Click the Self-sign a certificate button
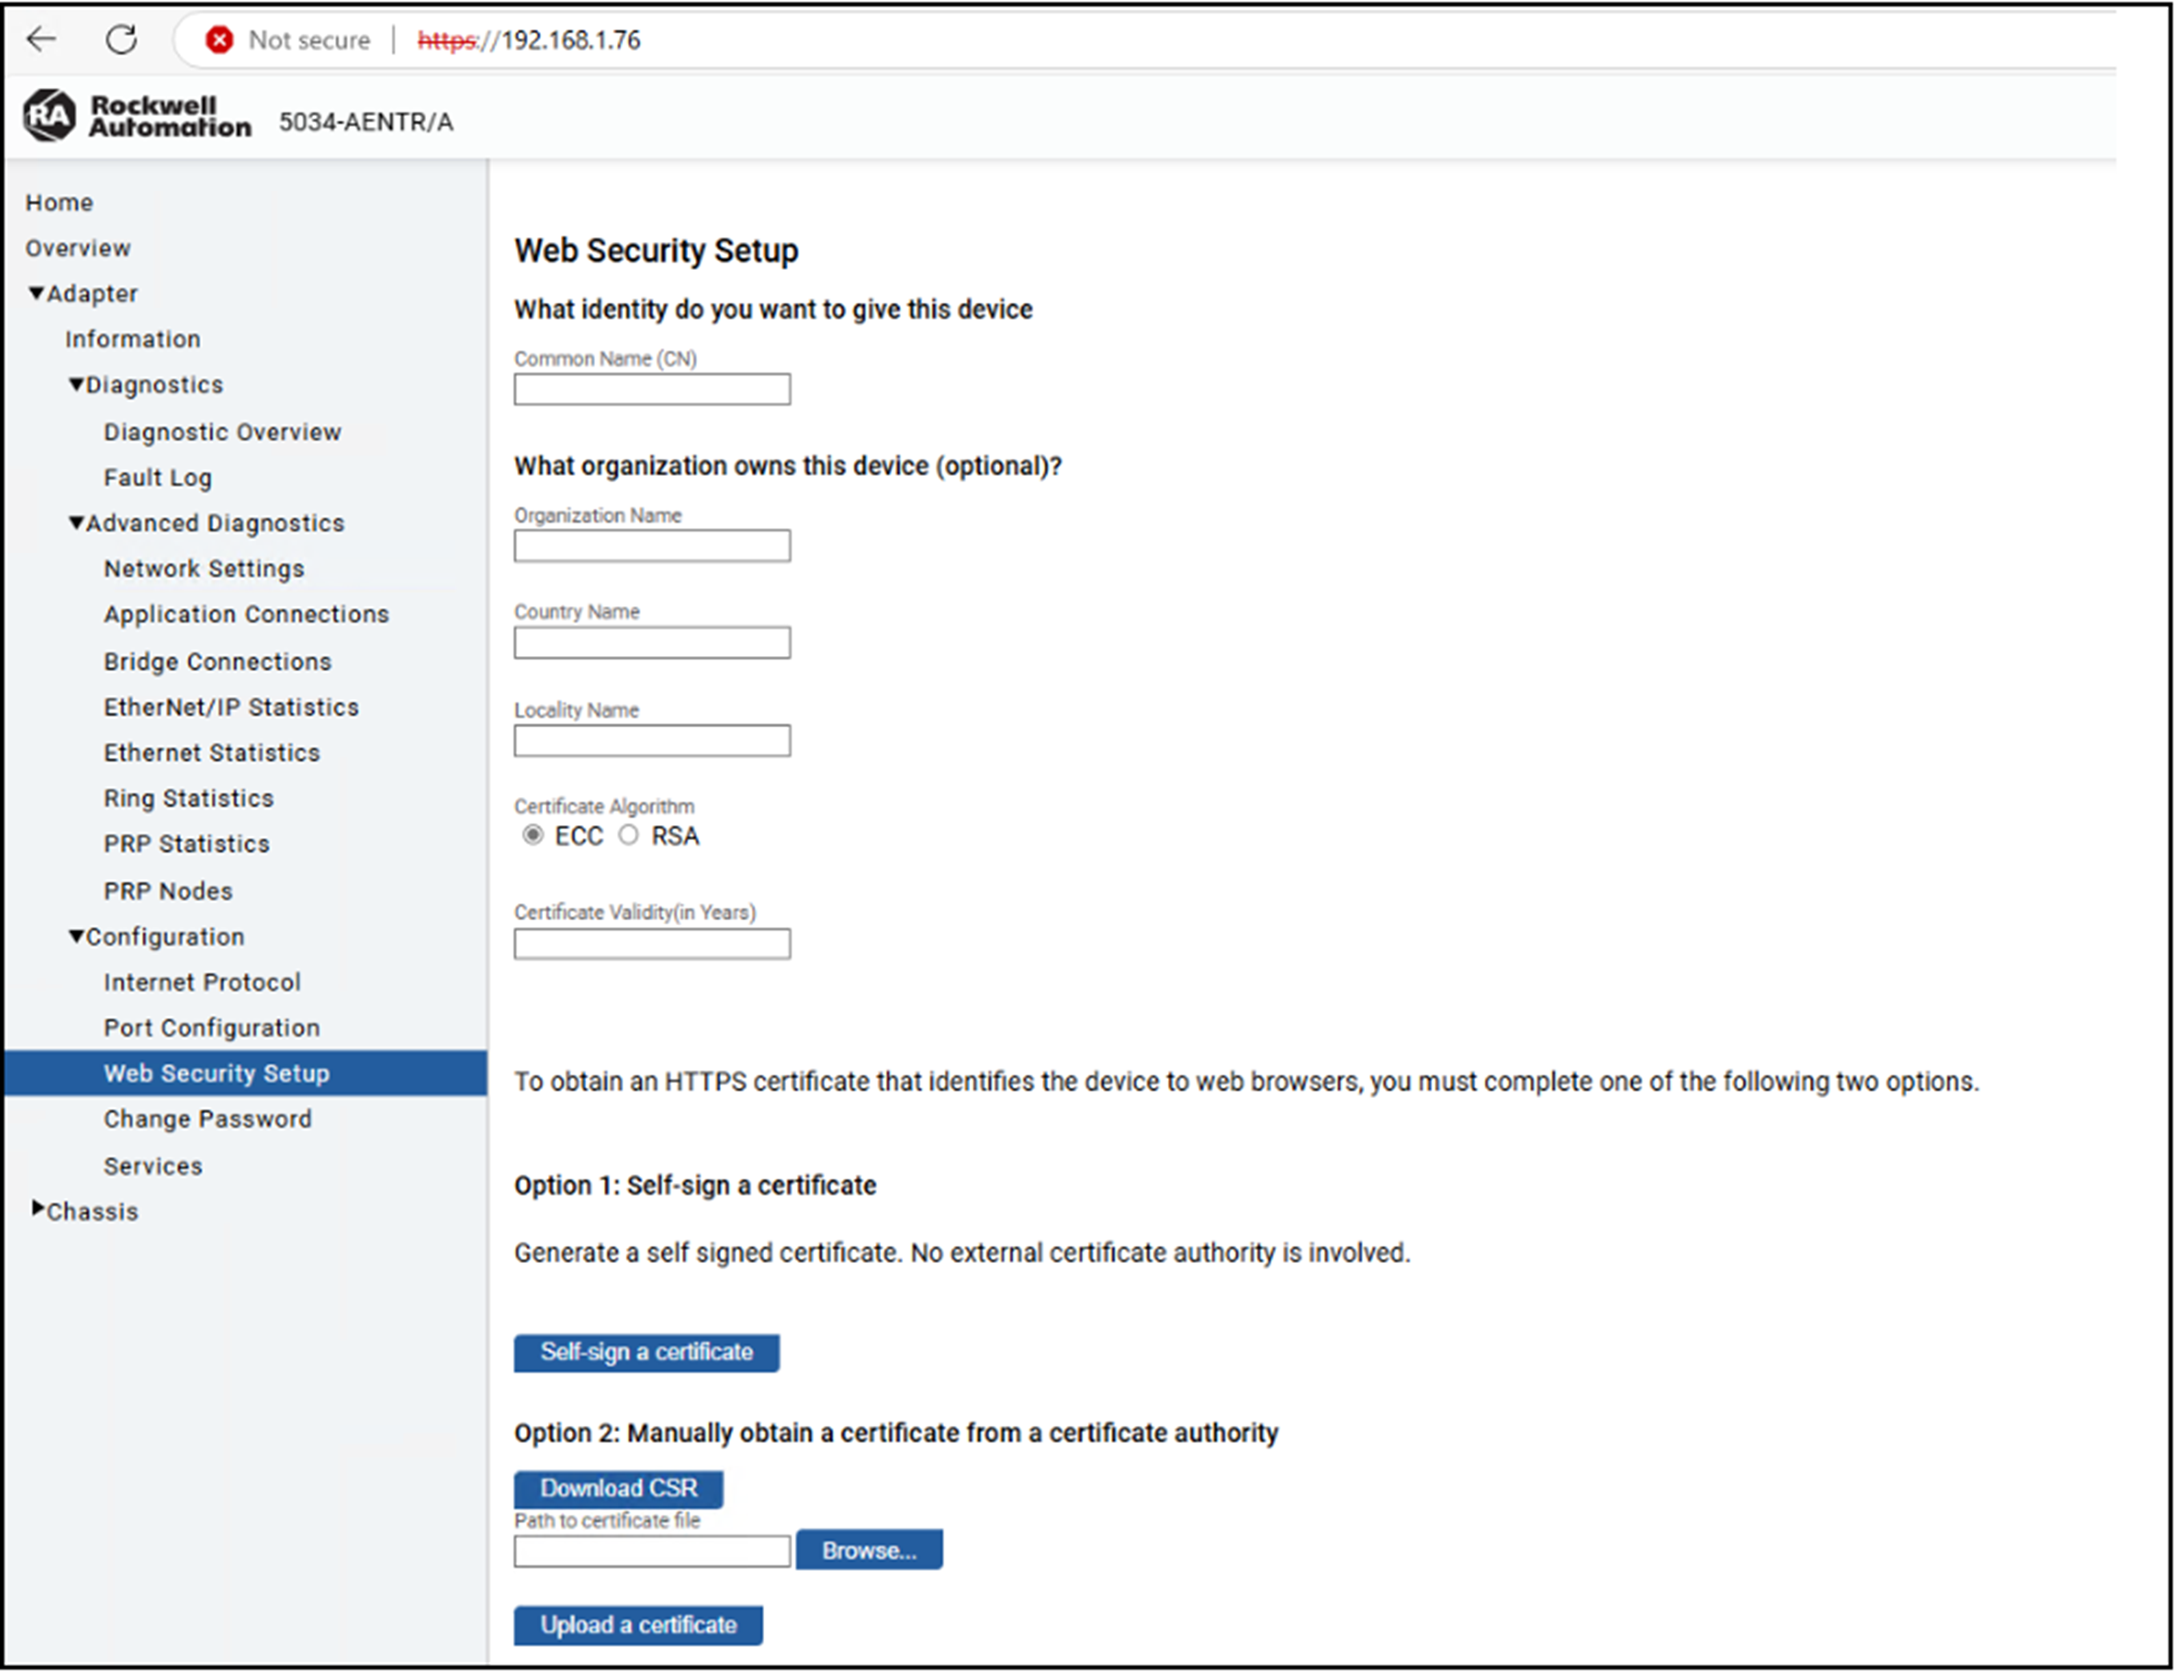Viewport: 2175px width, 1674px height. tap(647, 1353)
